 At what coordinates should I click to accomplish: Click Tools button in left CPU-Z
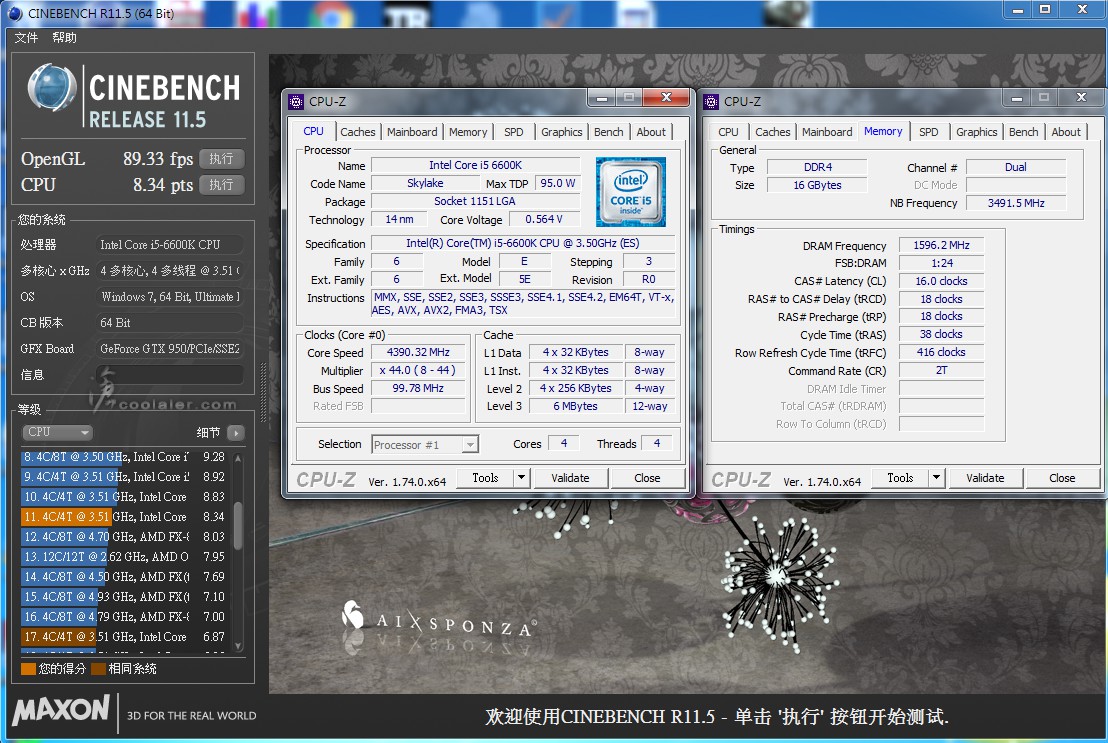[485, 478]
